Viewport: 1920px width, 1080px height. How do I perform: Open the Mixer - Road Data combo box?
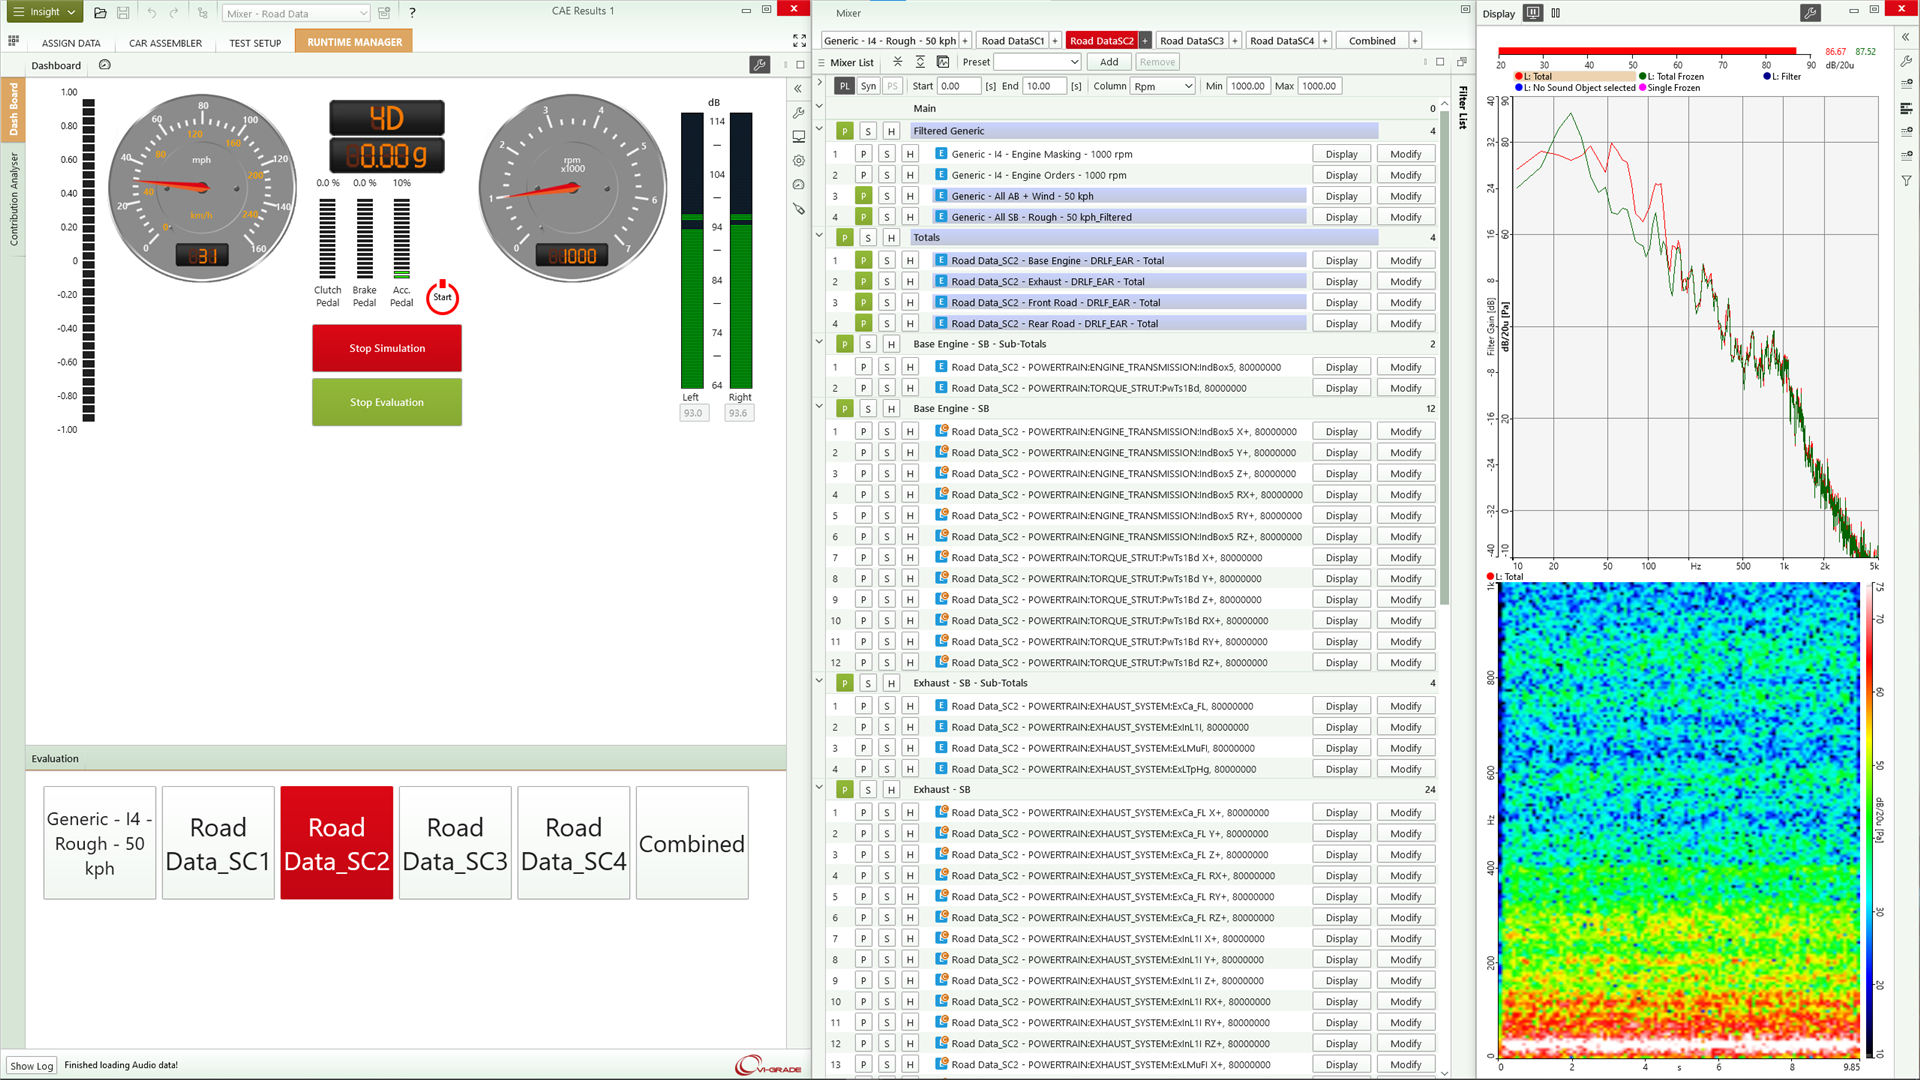click(295, 13)
